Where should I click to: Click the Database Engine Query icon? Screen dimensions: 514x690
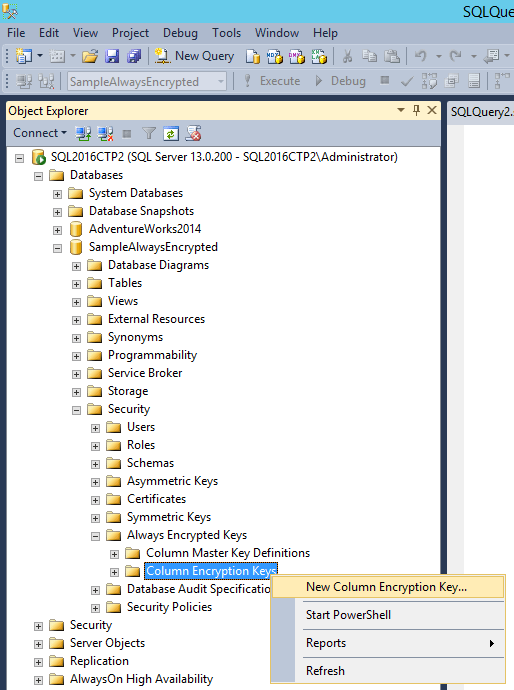[x=253, y=56]
